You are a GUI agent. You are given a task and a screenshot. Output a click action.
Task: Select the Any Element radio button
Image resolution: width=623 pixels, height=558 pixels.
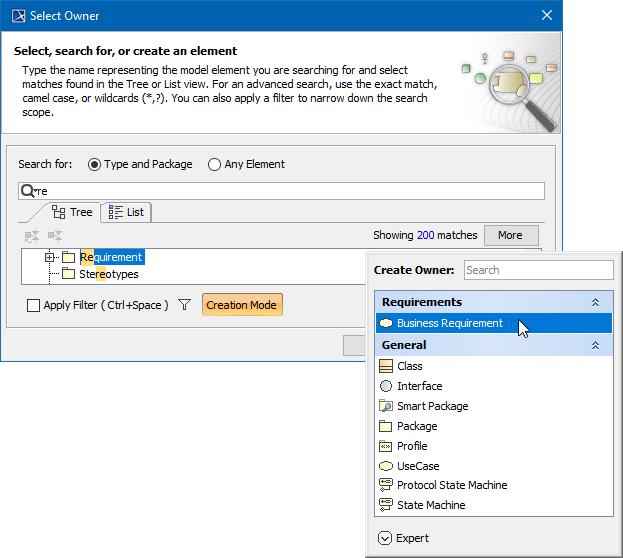(214, 164)
